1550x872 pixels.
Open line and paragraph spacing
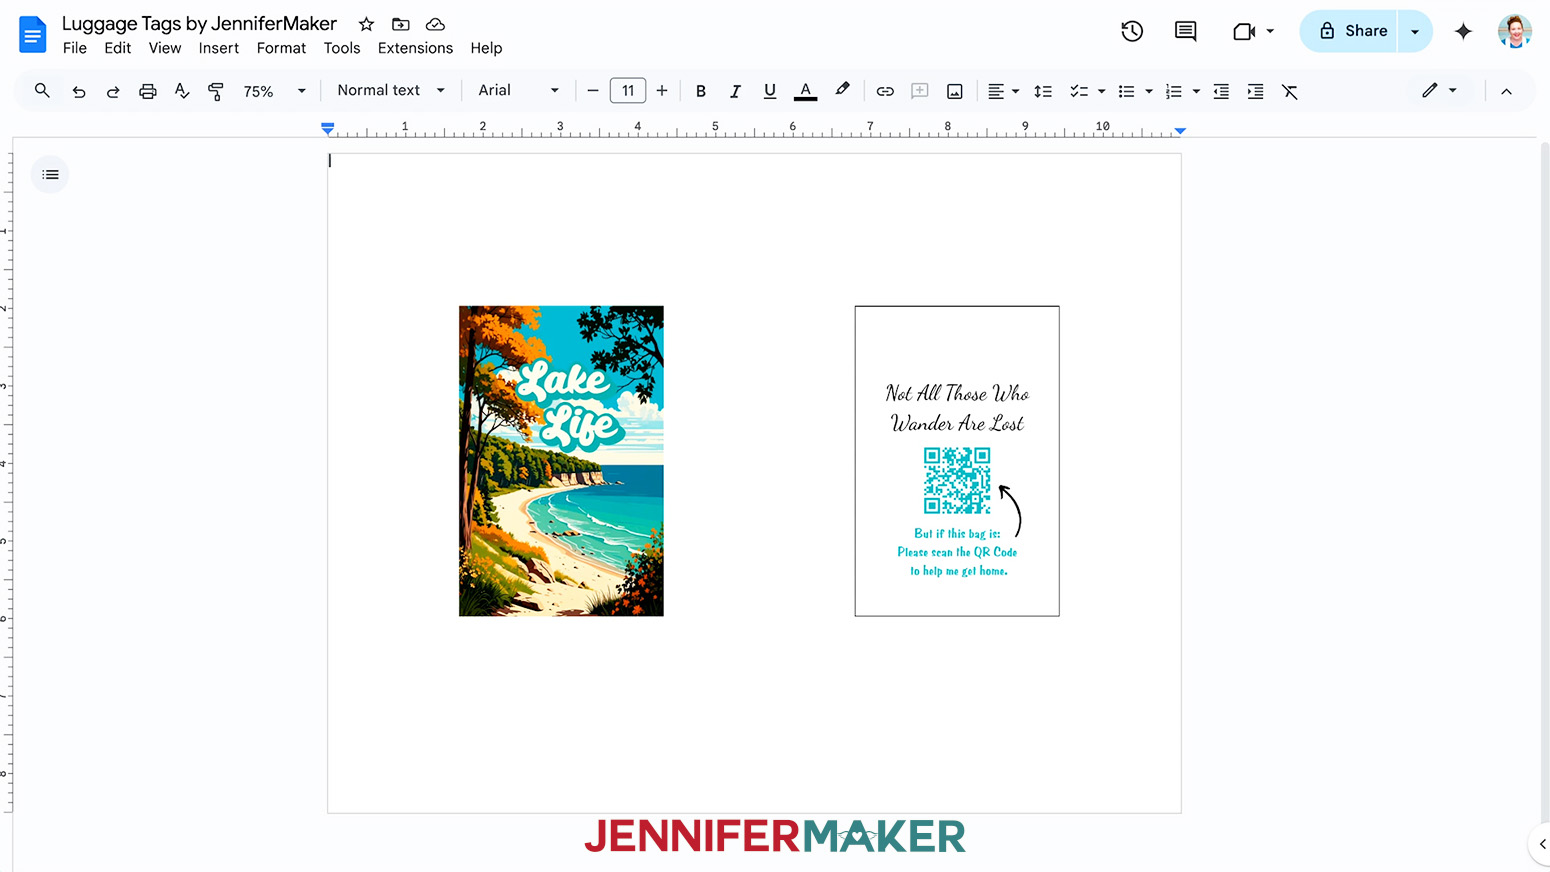(1043, 91)
